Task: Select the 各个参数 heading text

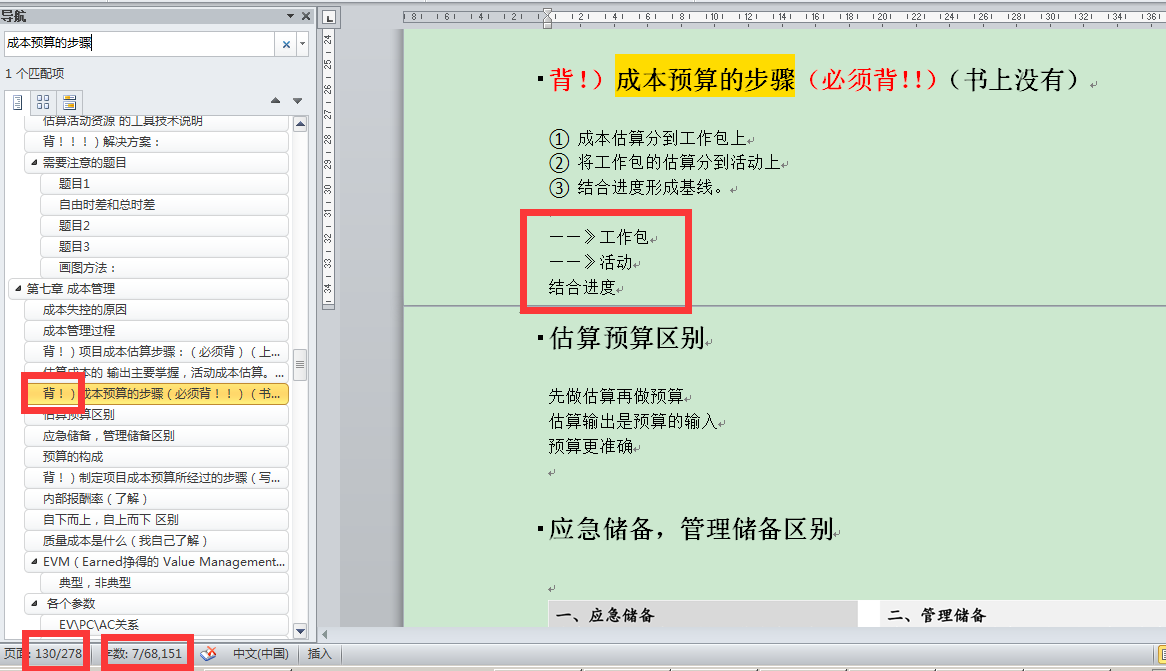Action: click(71, 603)
